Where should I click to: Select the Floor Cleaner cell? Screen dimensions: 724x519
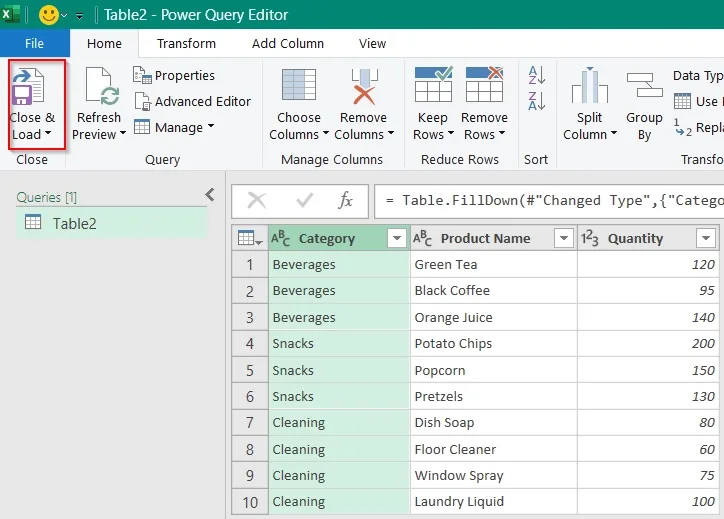click(494, 449)
